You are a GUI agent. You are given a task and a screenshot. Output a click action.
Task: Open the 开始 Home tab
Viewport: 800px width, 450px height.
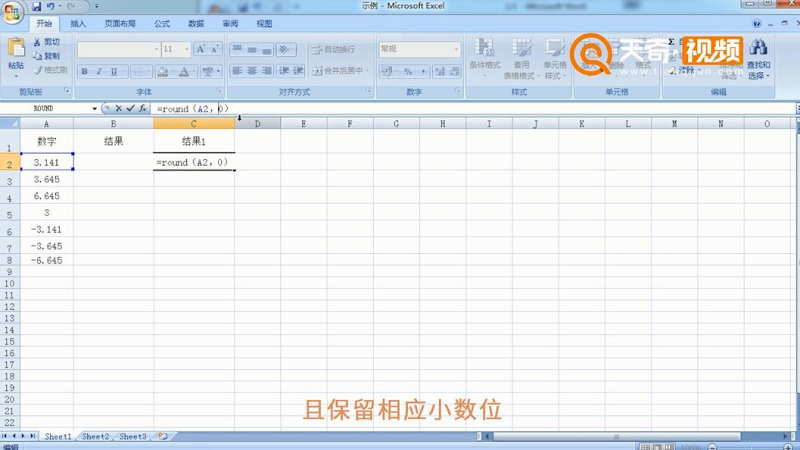coord(44,23)
